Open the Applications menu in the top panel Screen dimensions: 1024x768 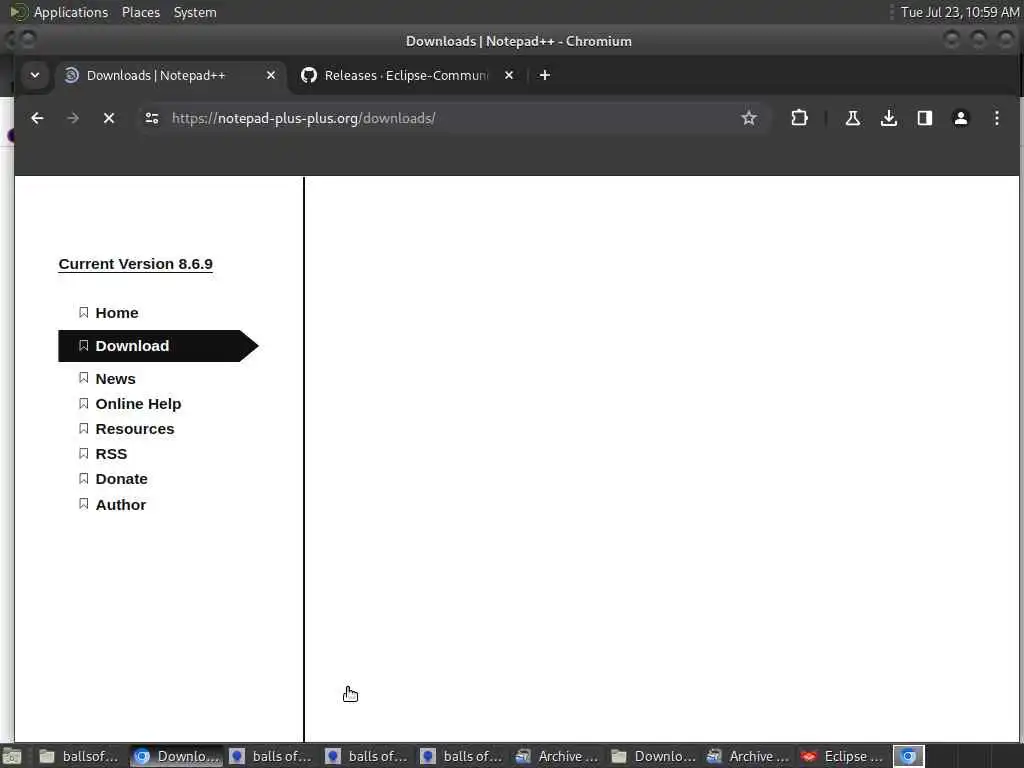point(71,12)
